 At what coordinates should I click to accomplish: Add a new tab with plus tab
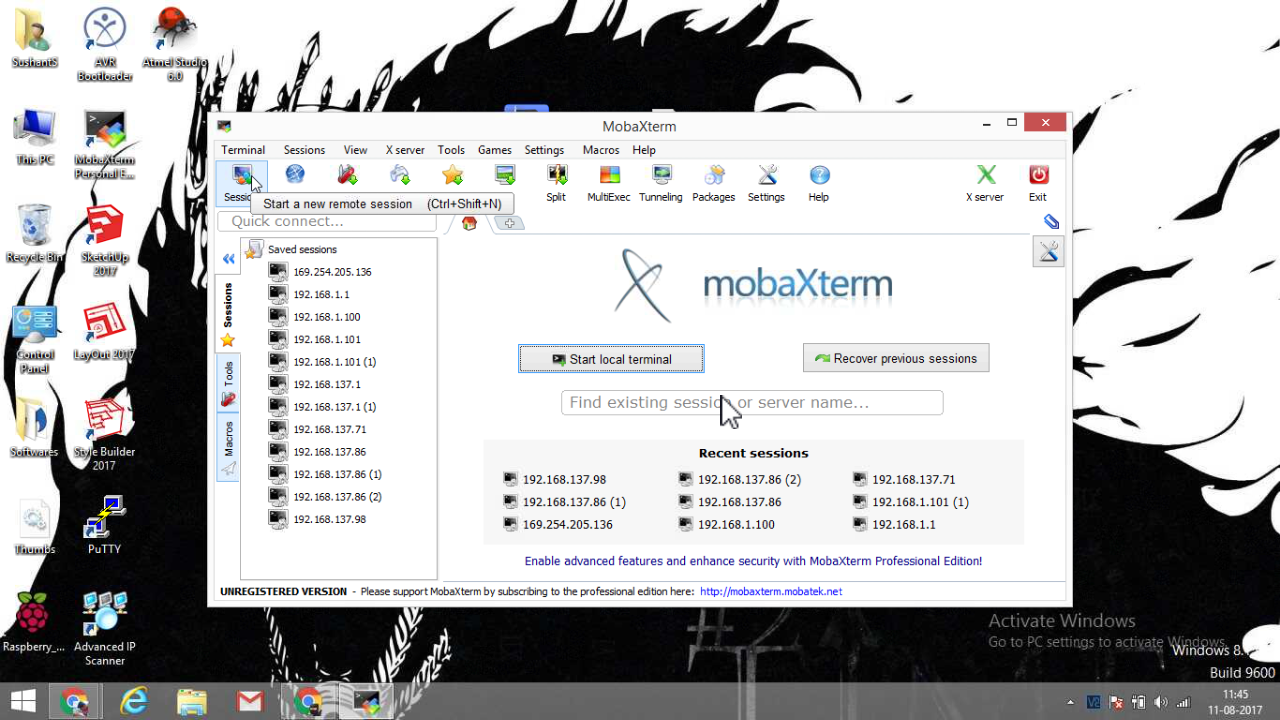[x=509, y=223]
